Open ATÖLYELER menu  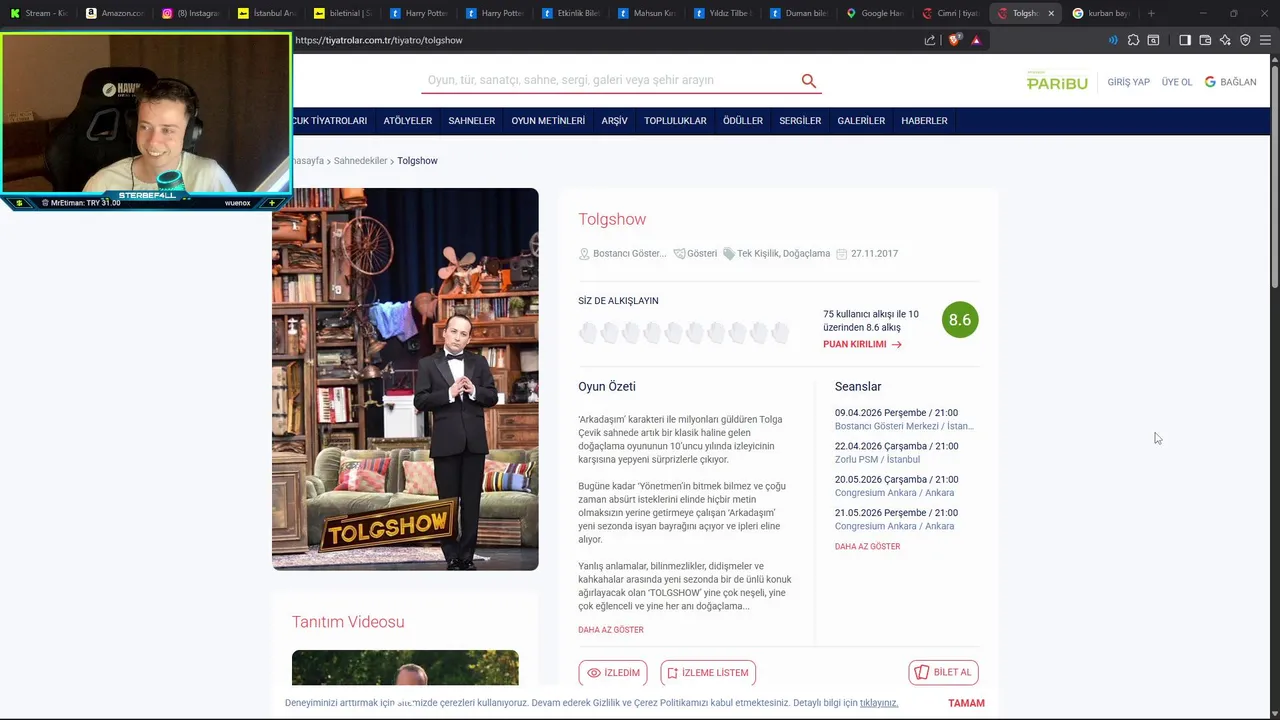(408, 121)
